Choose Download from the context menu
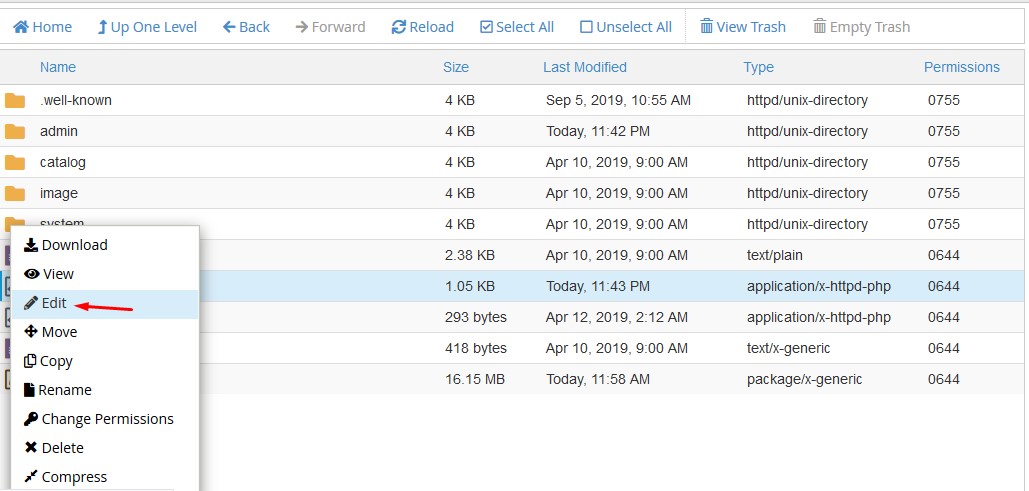 click(105, 245)
